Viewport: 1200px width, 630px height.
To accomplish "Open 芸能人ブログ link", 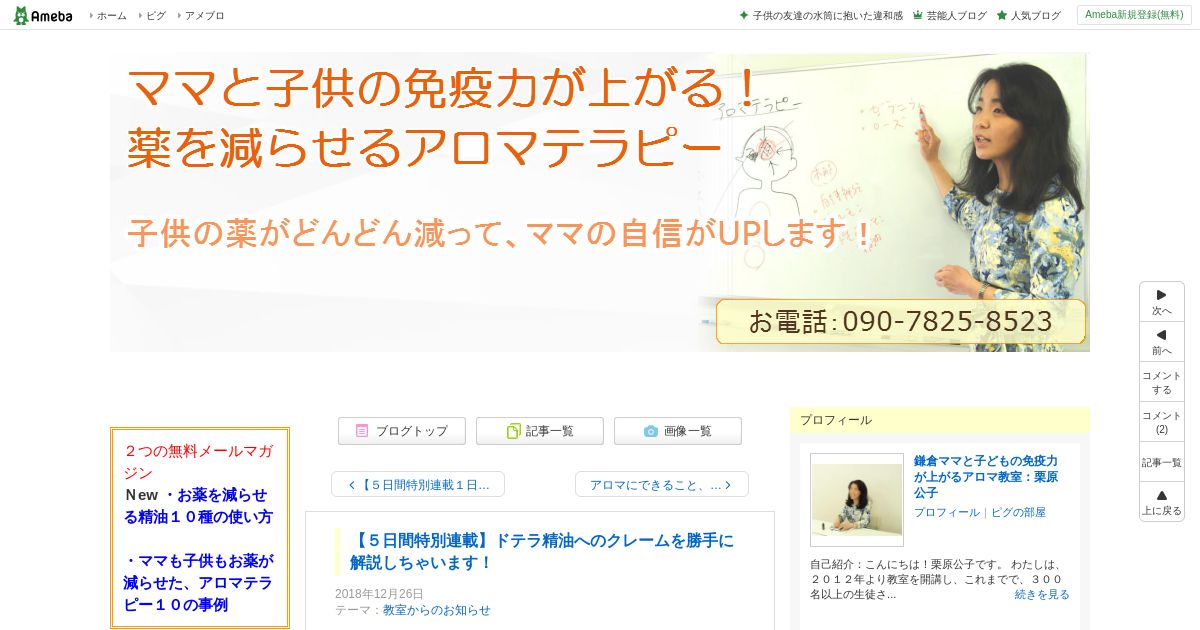I will click(x=956, y=16).
